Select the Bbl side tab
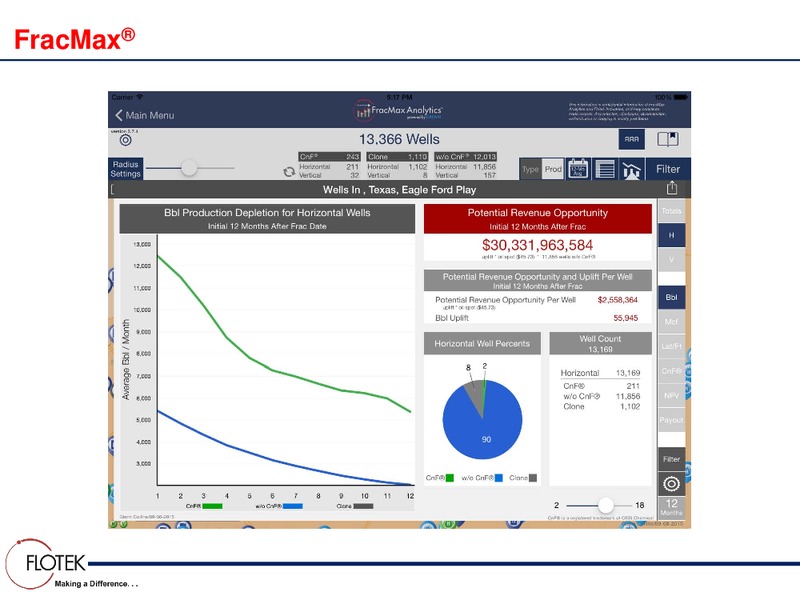This screenshot has width=800, height=600. 671,297
